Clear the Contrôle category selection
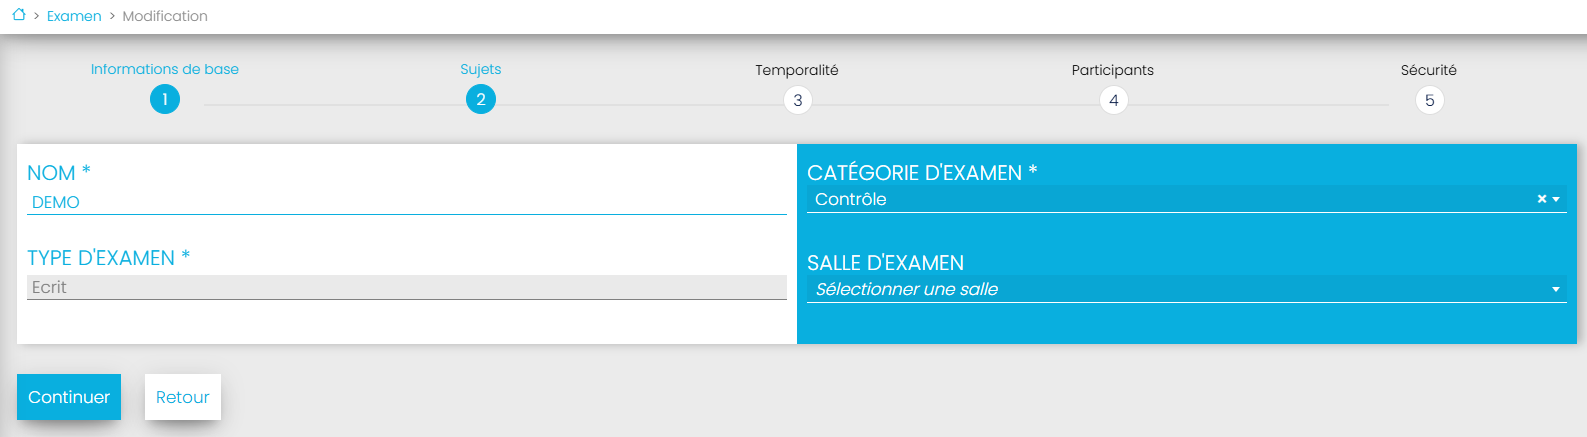Image resolution: width=1587 pixels, height=437 pixels. (x=1542, y=199)
